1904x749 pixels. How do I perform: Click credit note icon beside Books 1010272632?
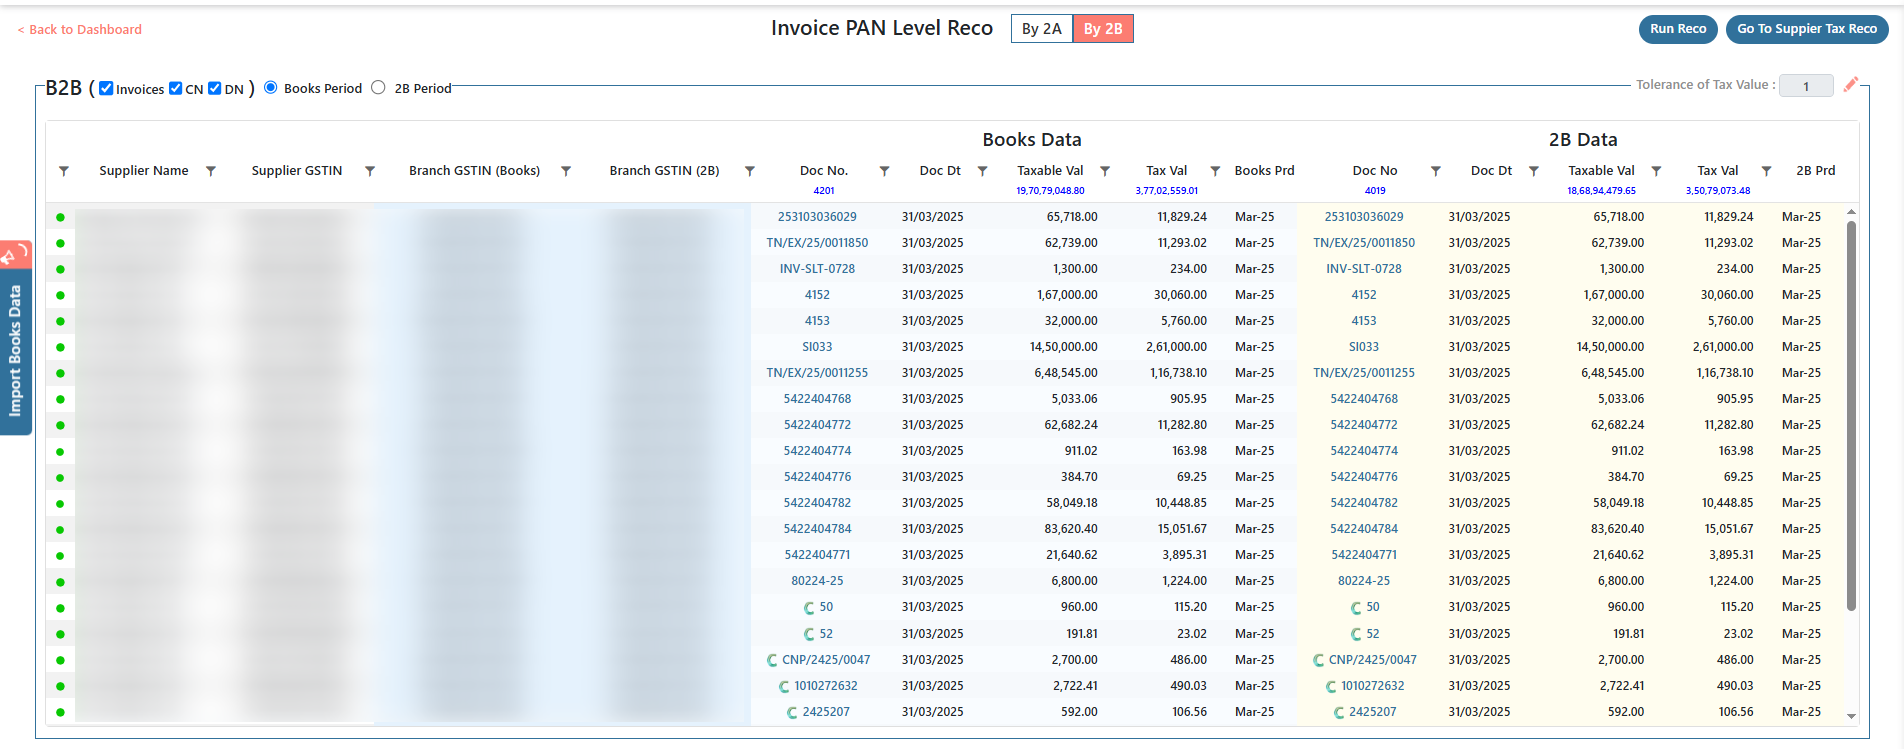(784, 686)
